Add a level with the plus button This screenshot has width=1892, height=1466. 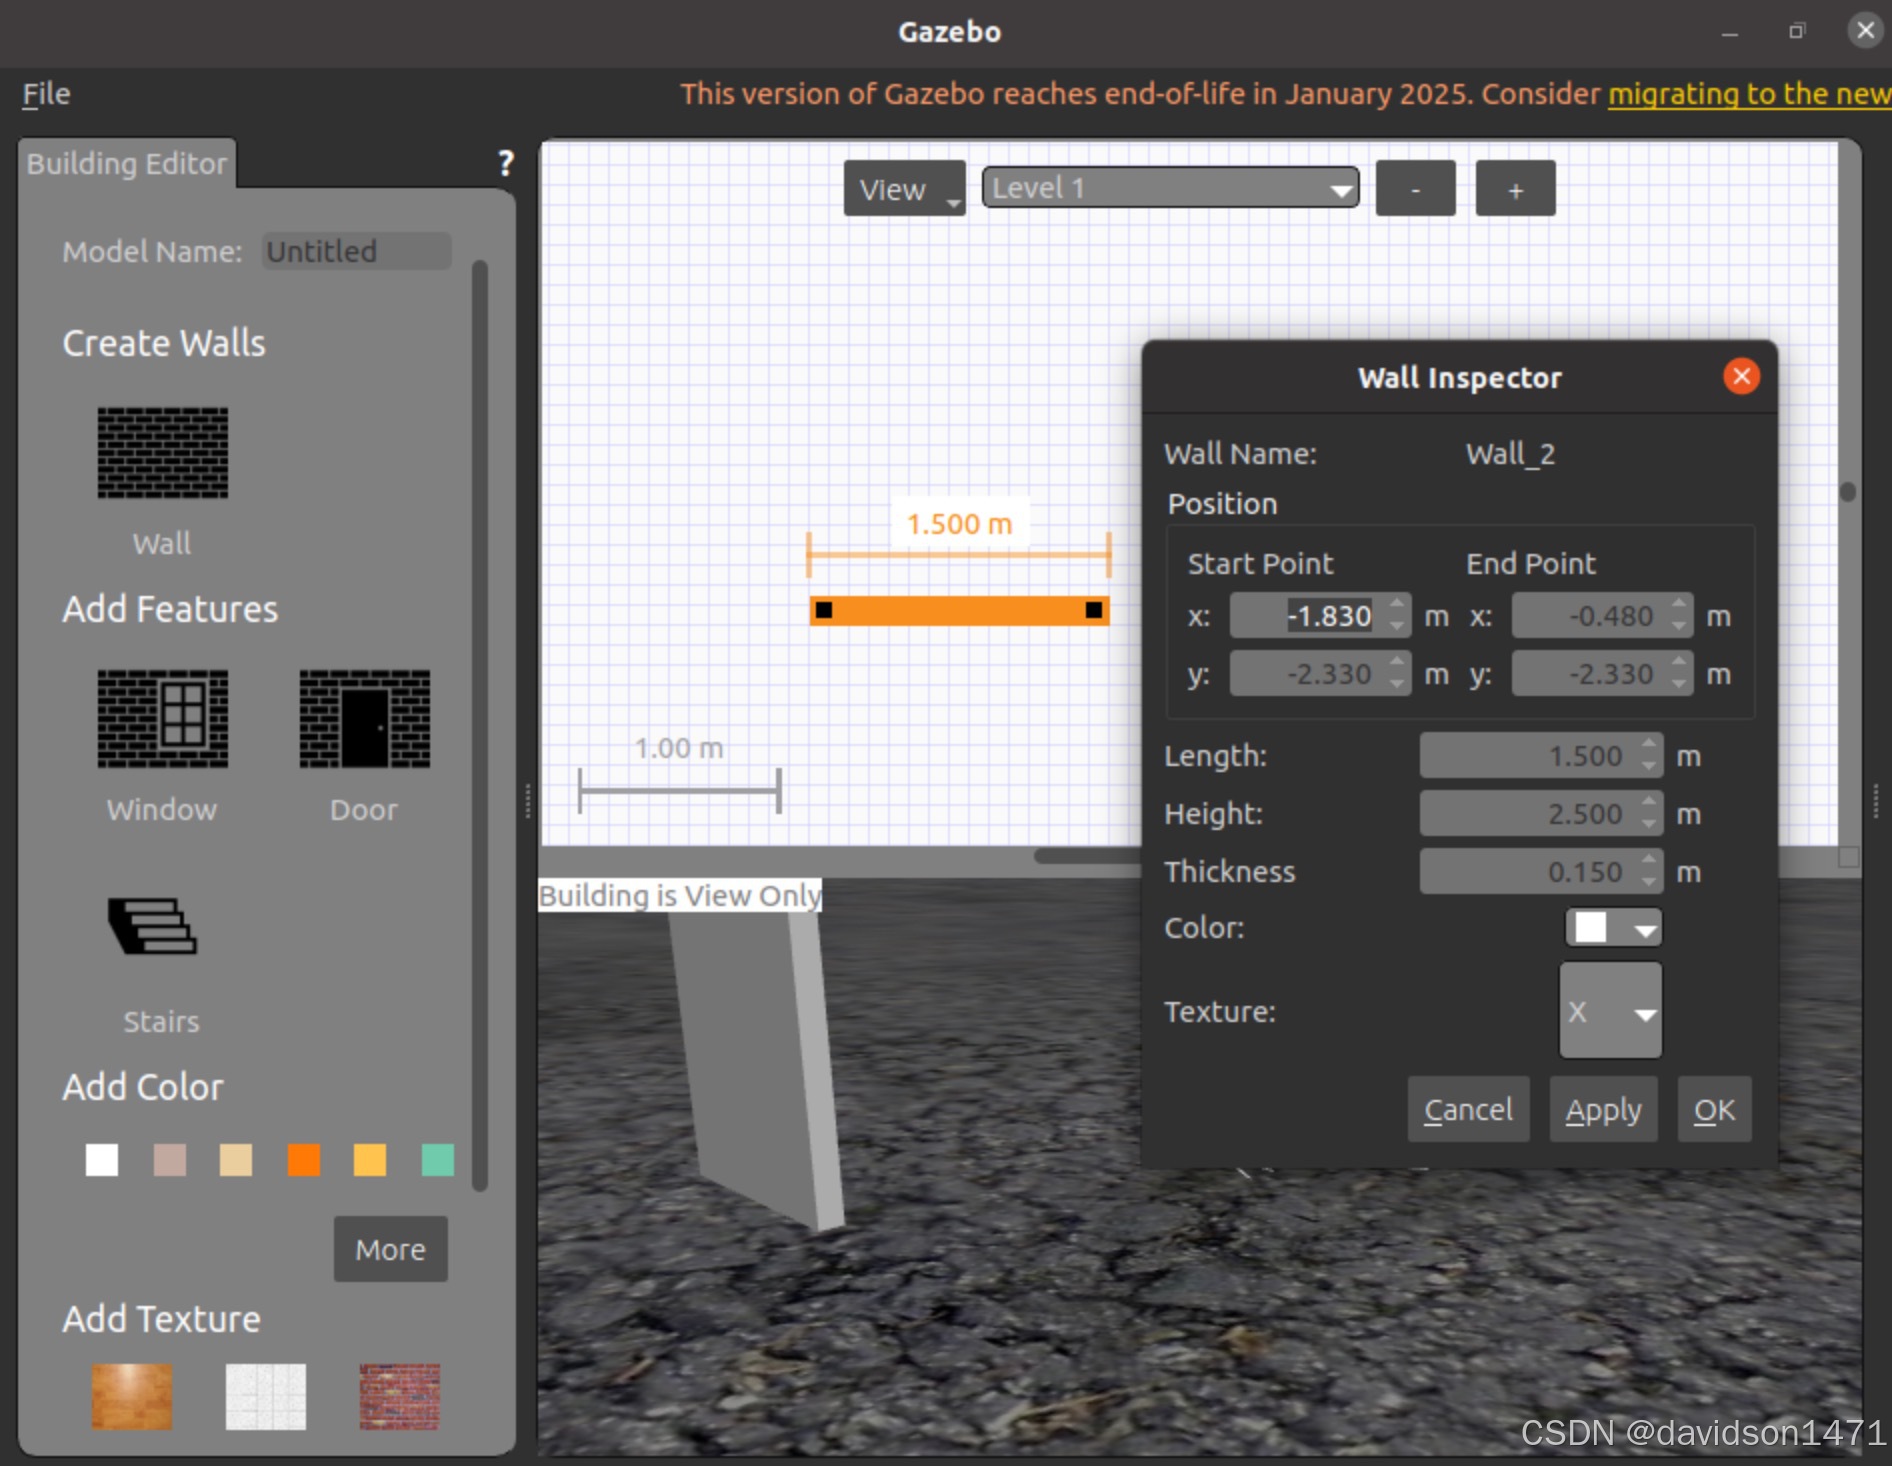[x=1516, y=188]
